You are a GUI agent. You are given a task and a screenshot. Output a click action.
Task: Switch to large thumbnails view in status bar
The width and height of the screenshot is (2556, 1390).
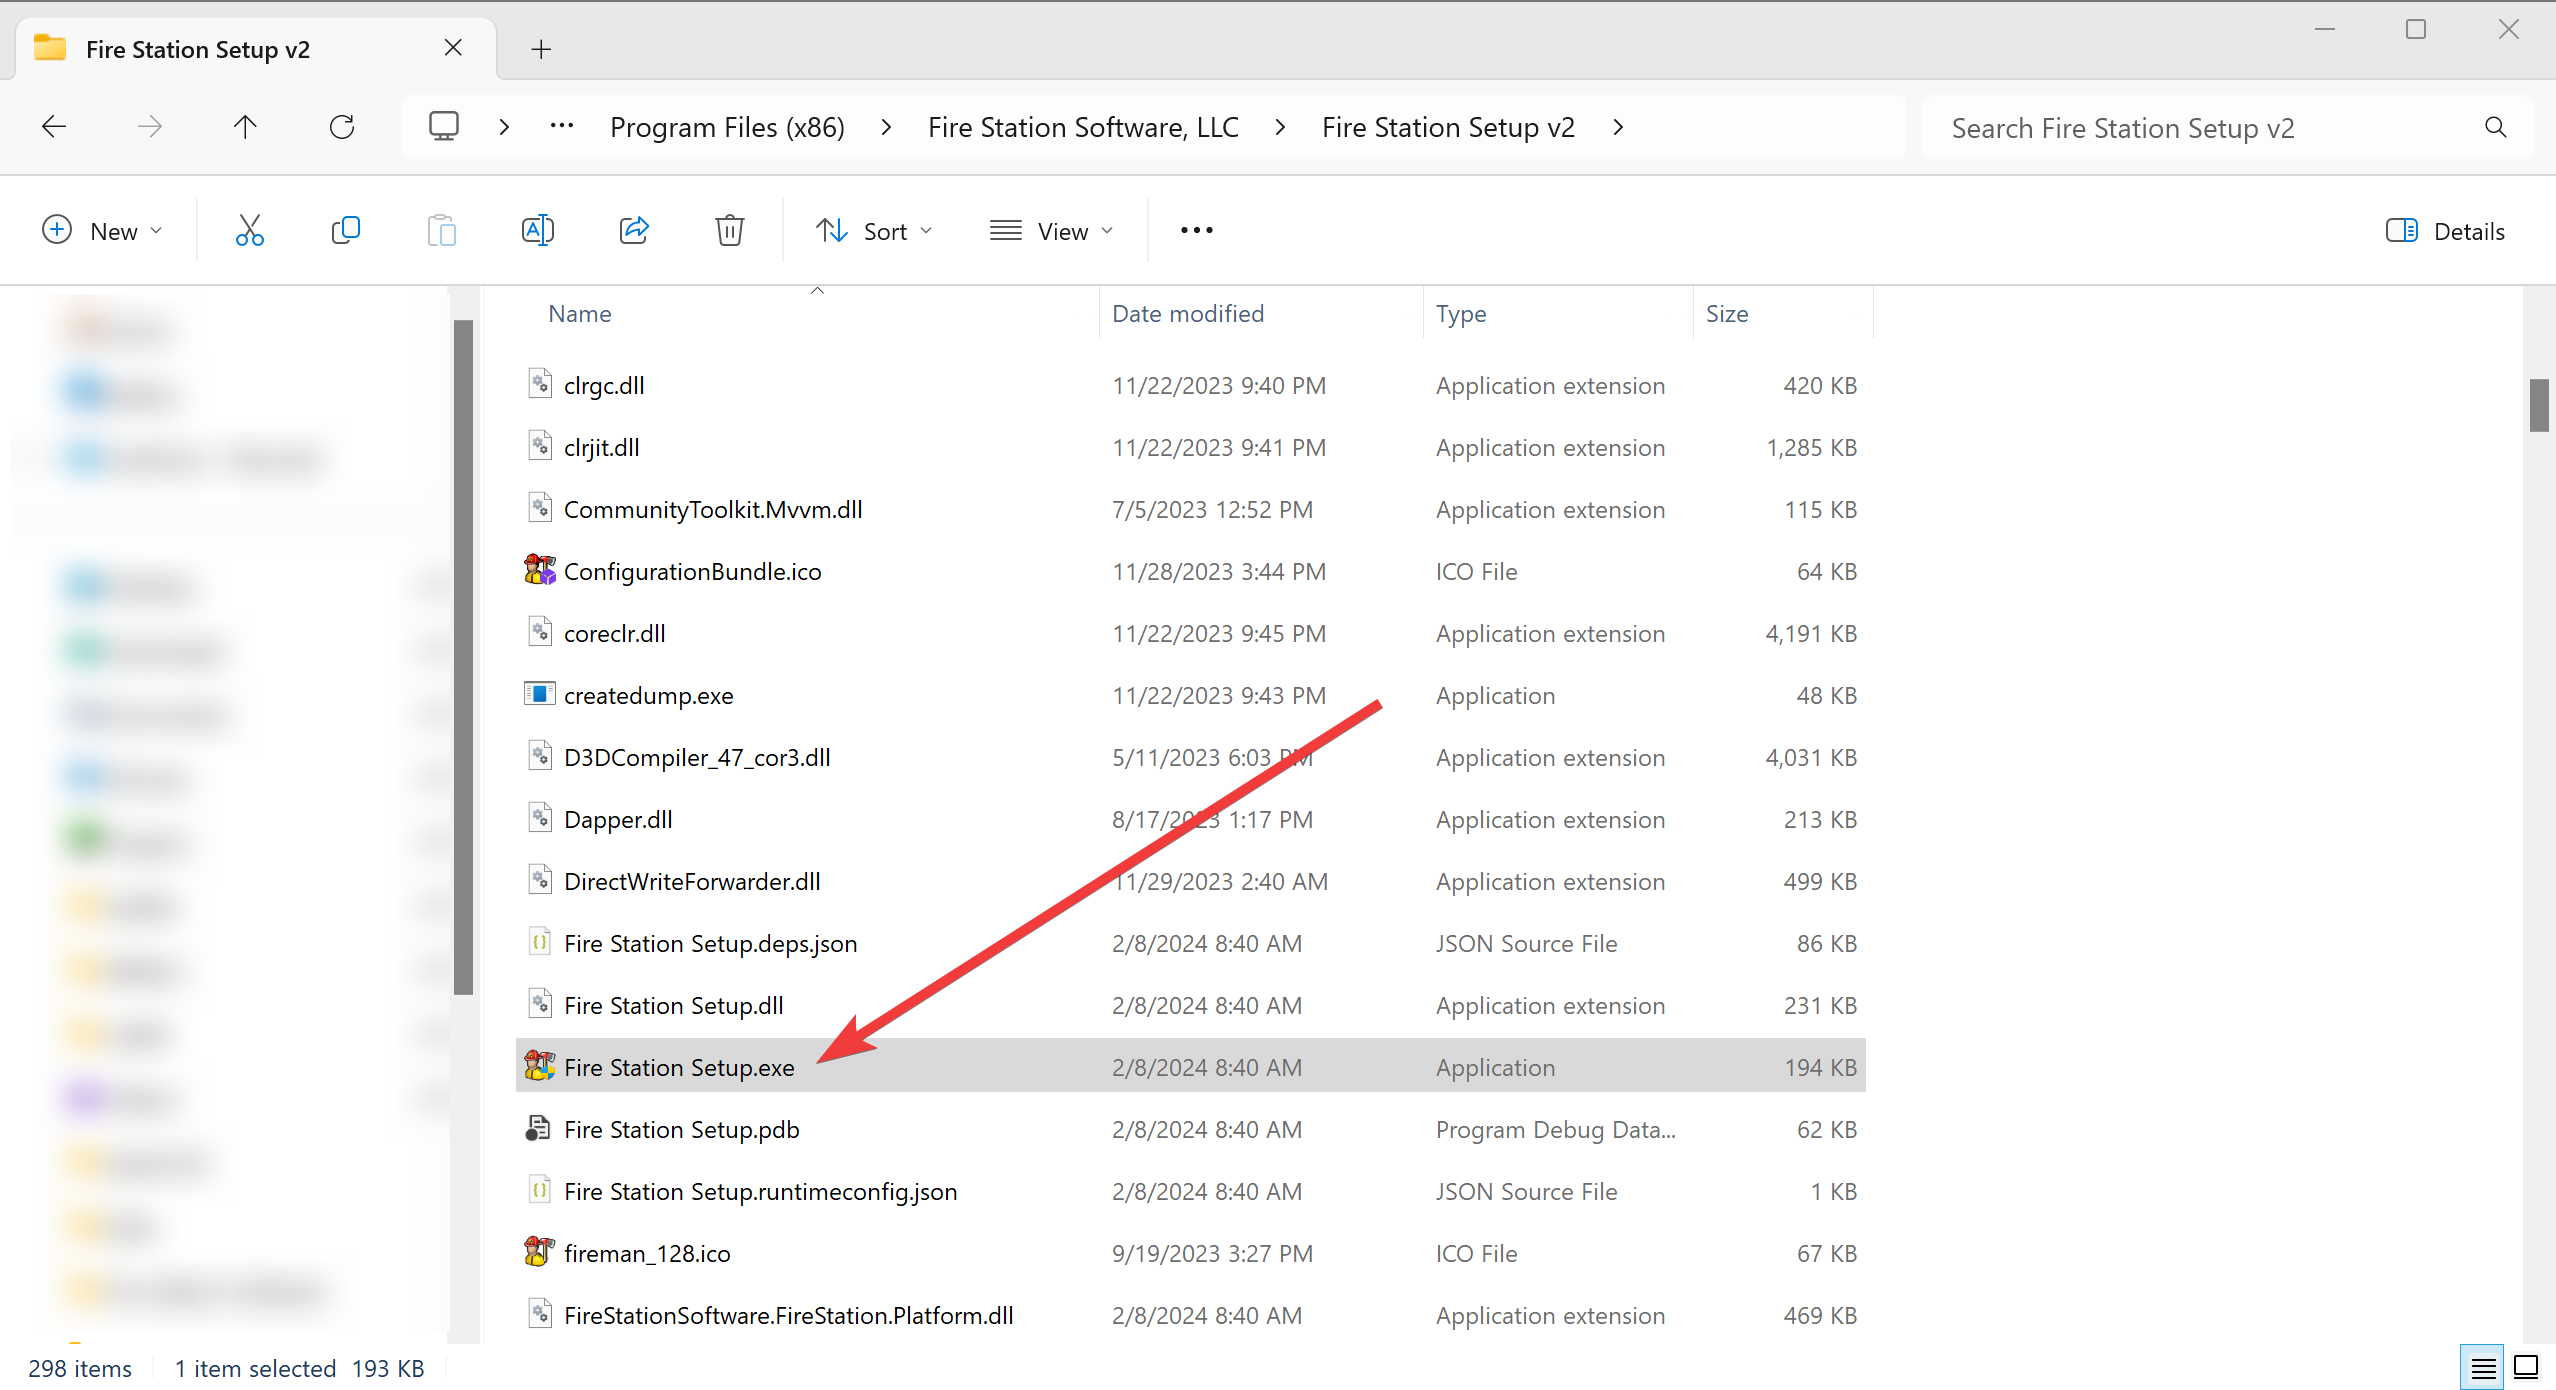[x=2526, y=1367]
